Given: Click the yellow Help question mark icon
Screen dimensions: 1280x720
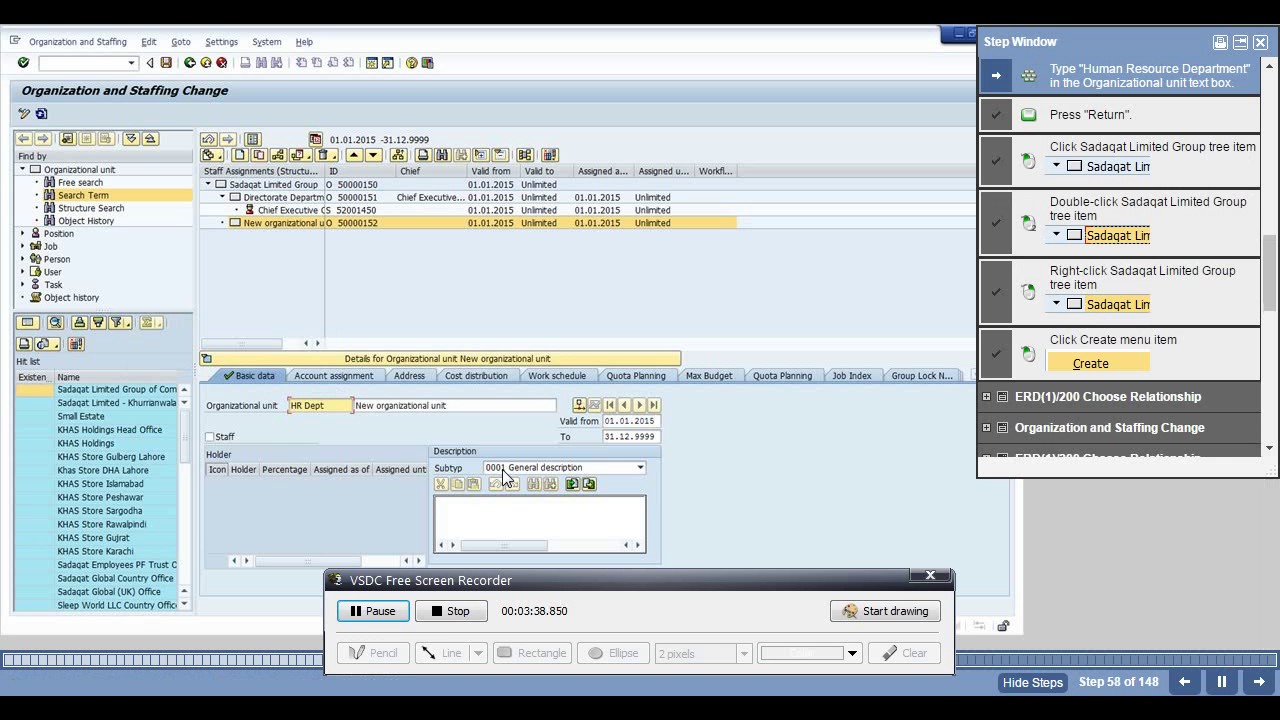Looking at the screenshot, I should click(411, 63).
